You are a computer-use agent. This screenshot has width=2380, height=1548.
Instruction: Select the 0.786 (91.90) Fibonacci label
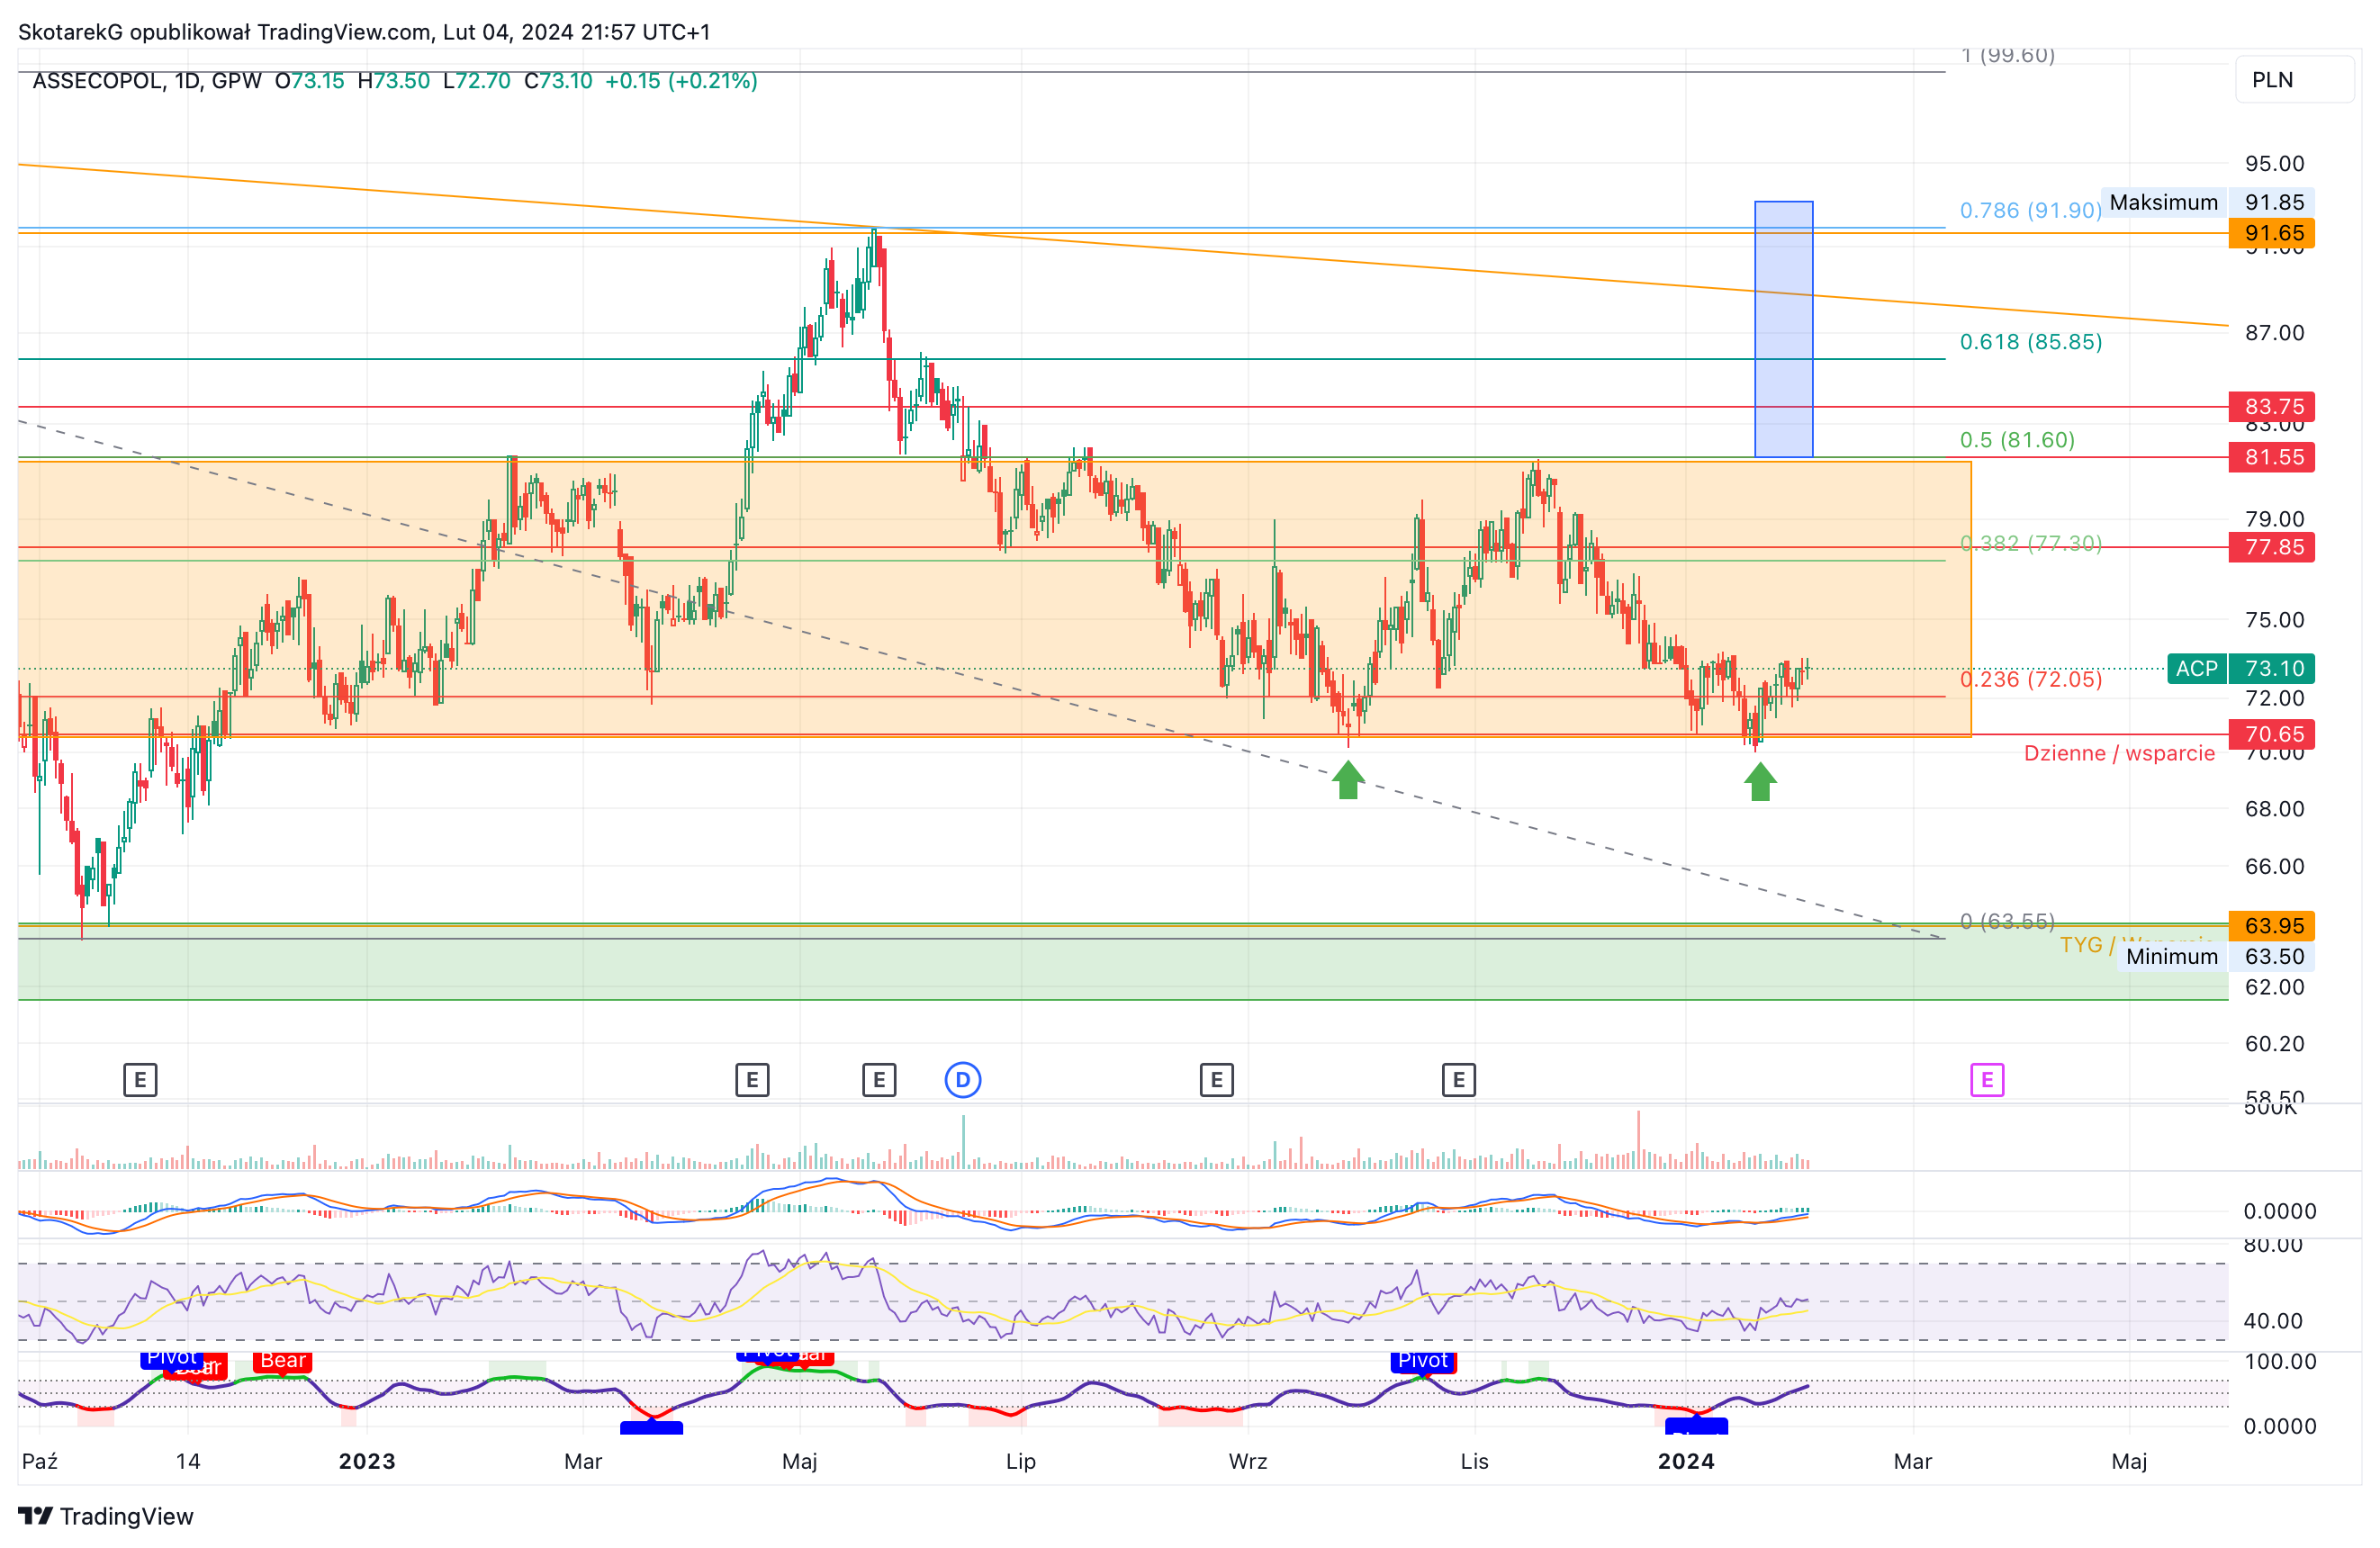tap(2030, 210)
